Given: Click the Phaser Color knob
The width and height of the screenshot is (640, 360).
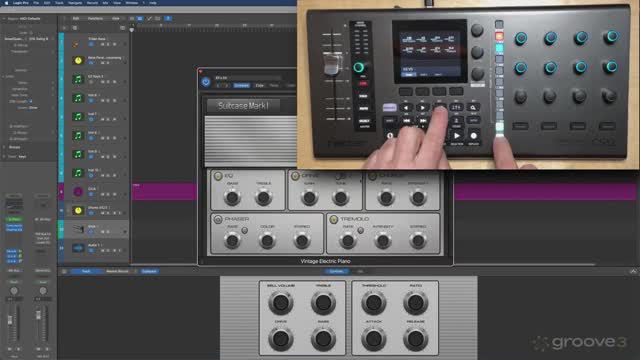Looking at the screenshot, I should click(267, 241).
